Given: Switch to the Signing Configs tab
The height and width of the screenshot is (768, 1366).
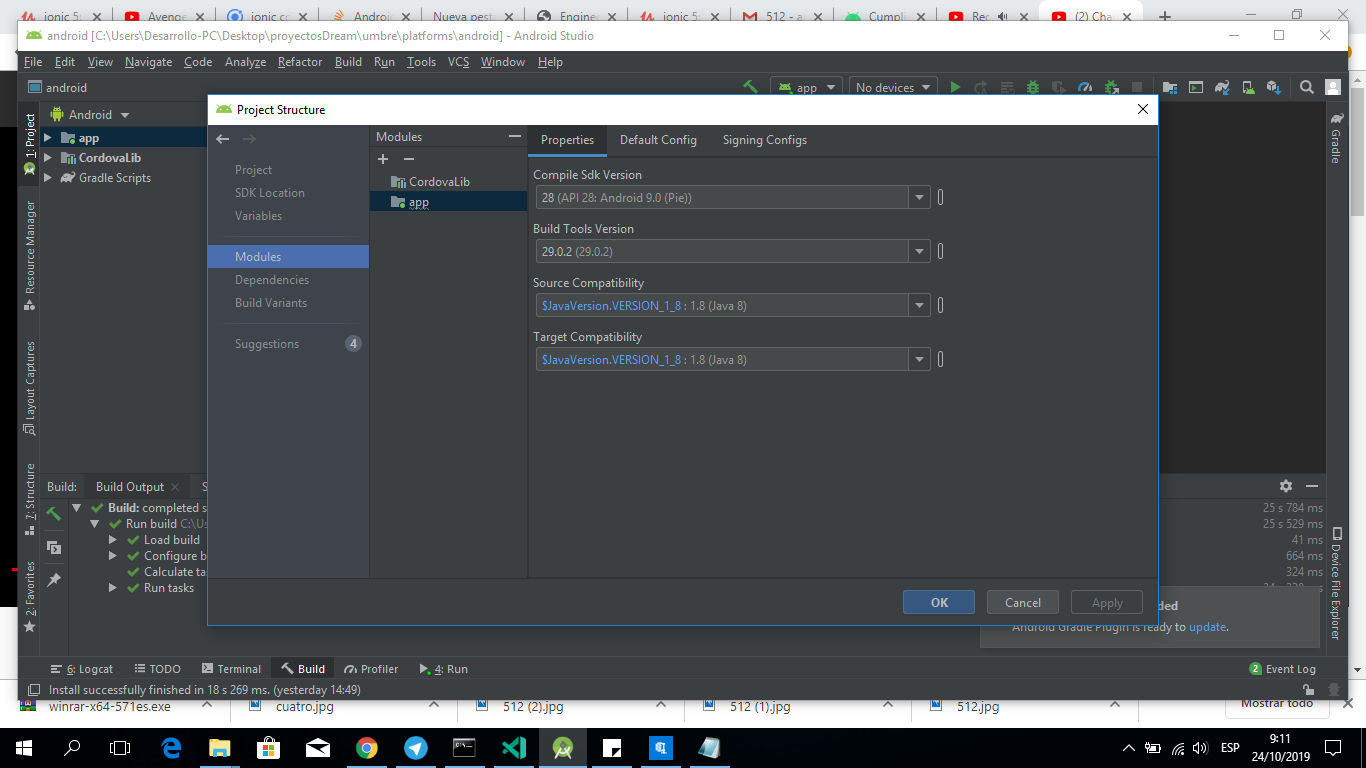Looking at the screenshot, I should click(x=765, y=140).
